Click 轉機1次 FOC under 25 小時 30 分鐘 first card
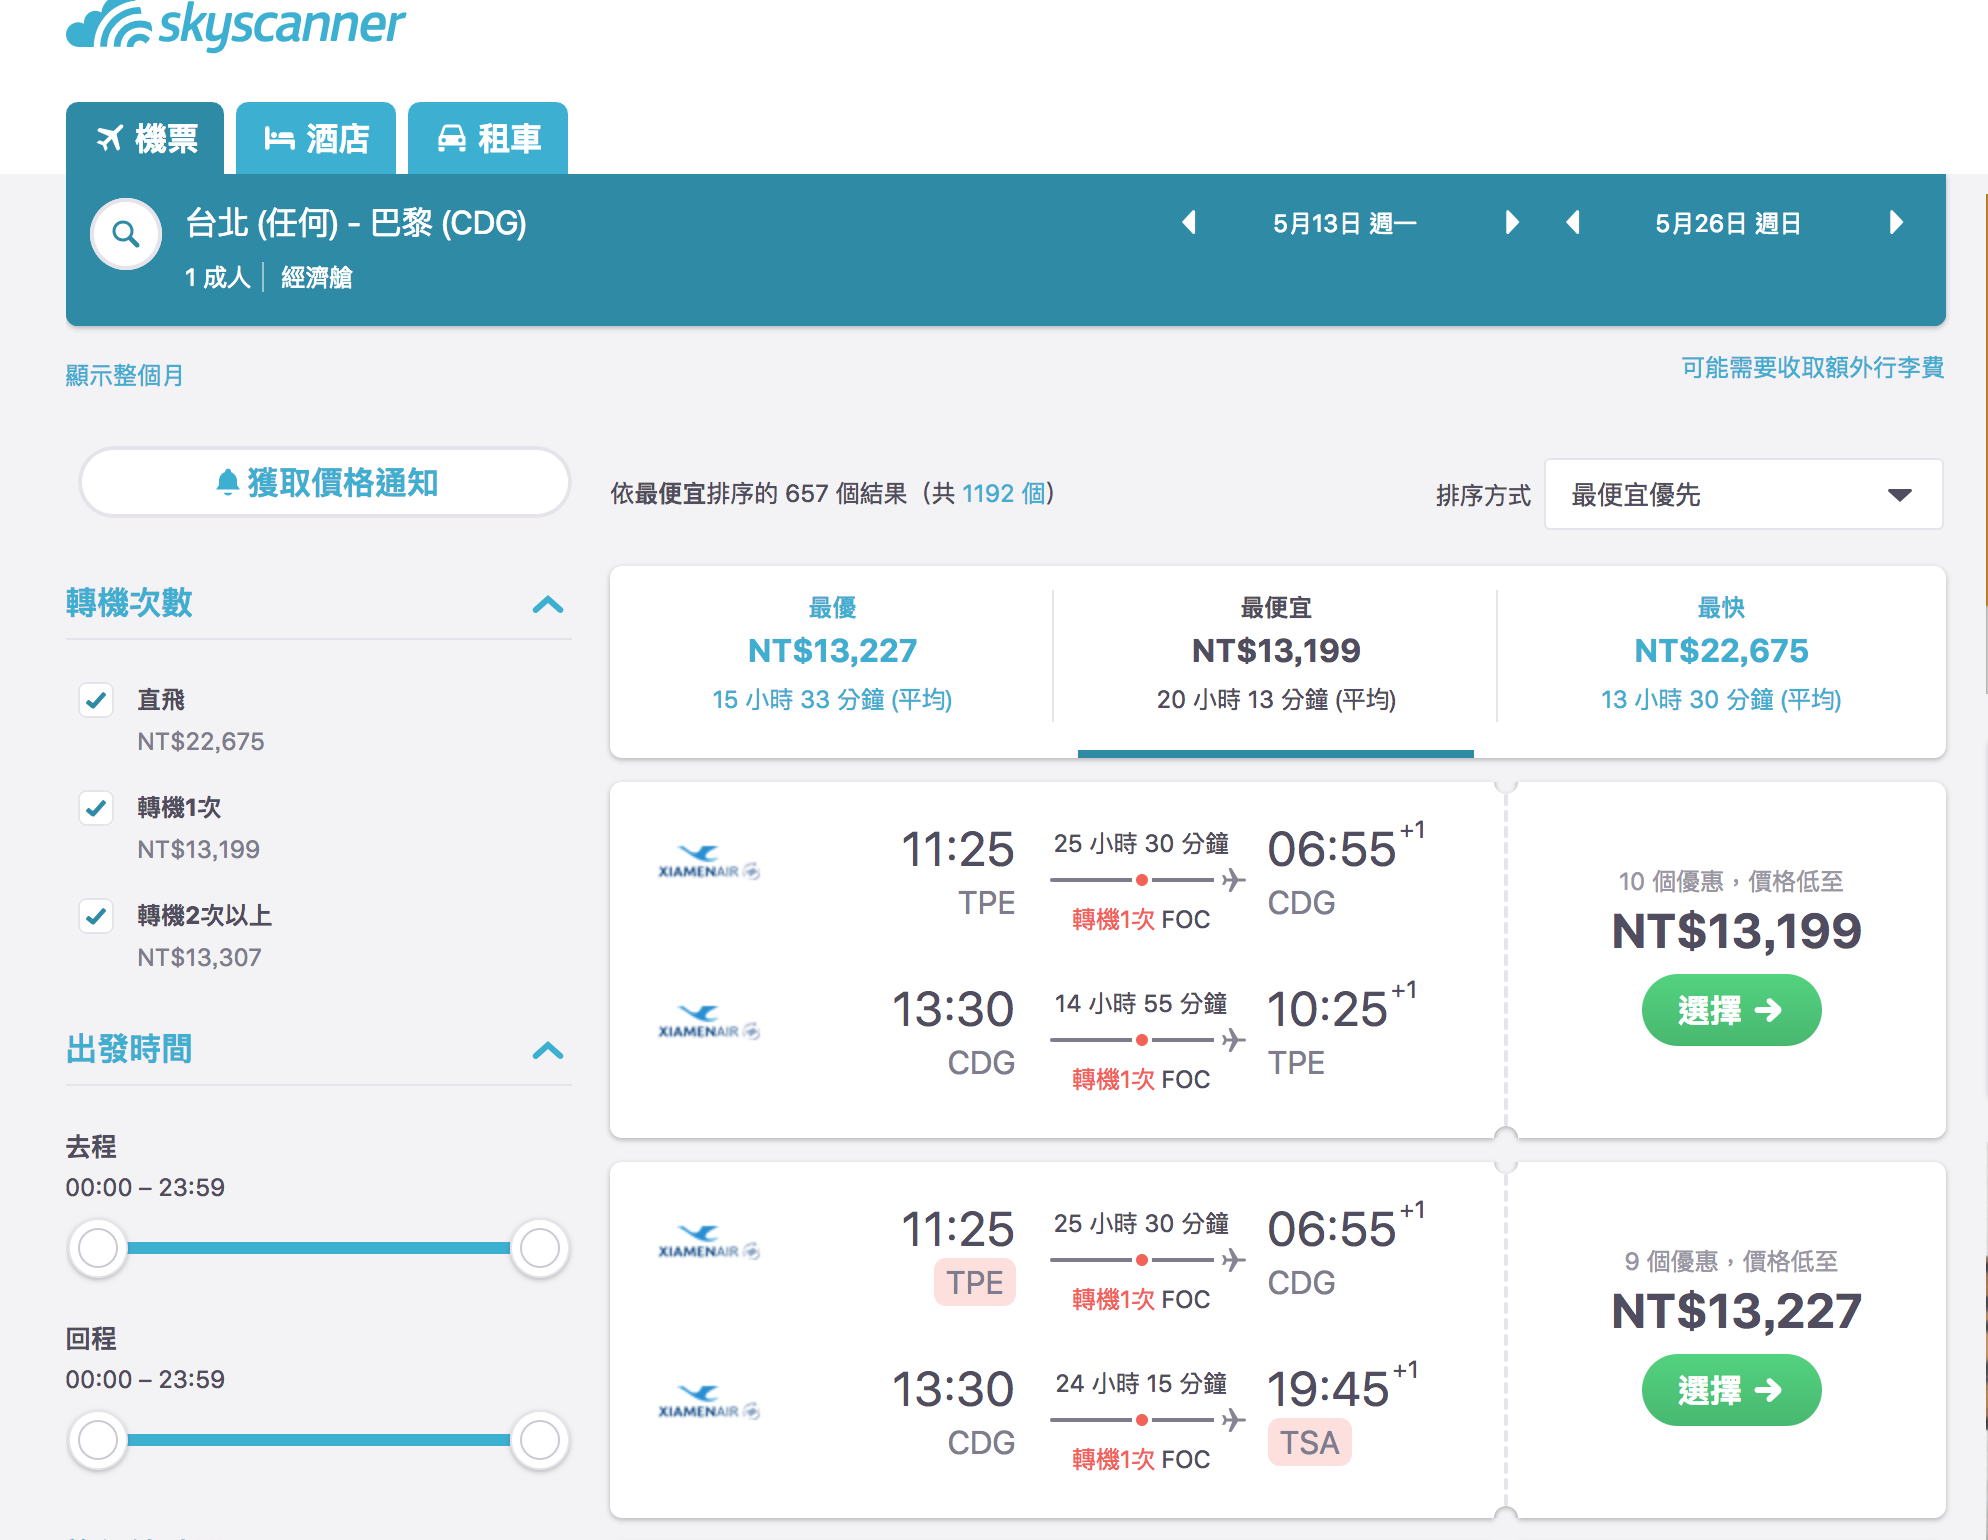 click(x=1141, y=919)
